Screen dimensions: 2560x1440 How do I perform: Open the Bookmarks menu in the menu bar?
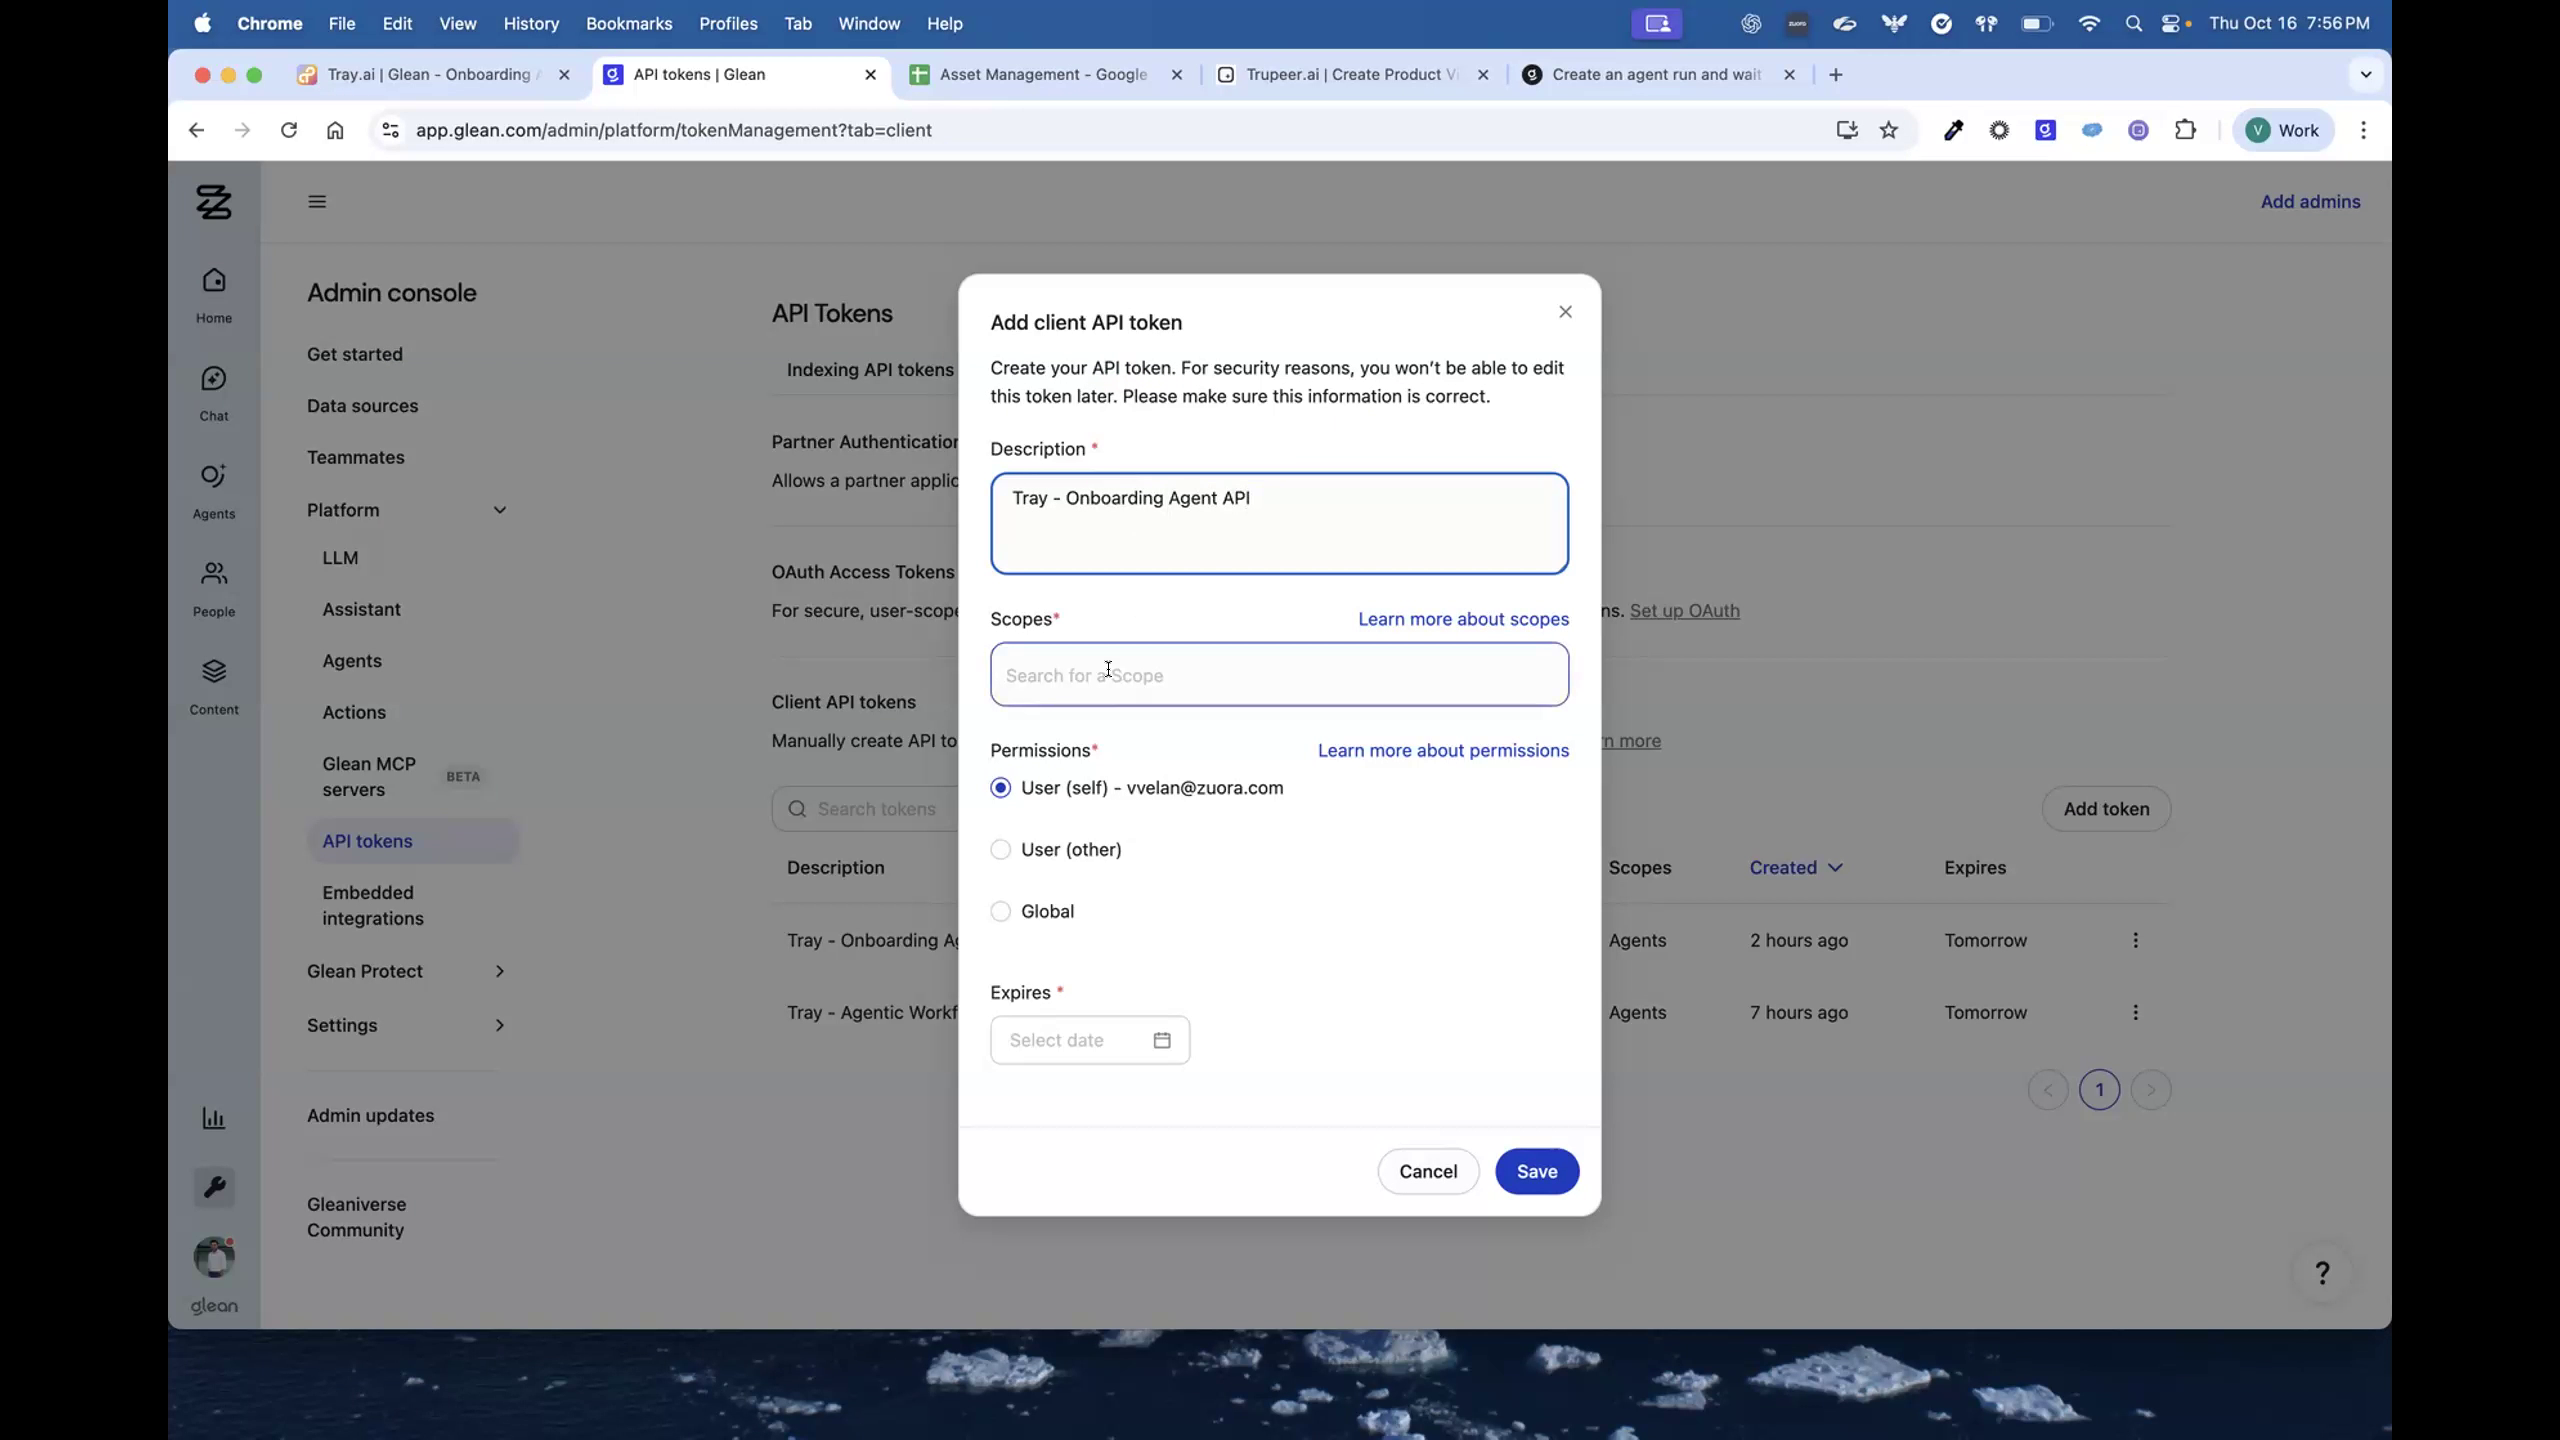point(628,23)
